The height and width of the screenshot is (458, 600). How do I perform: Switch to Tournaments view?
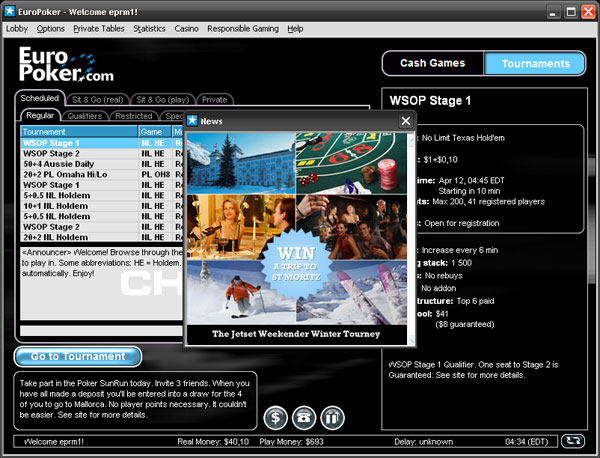pyautogui.click(x=535, y=64)
